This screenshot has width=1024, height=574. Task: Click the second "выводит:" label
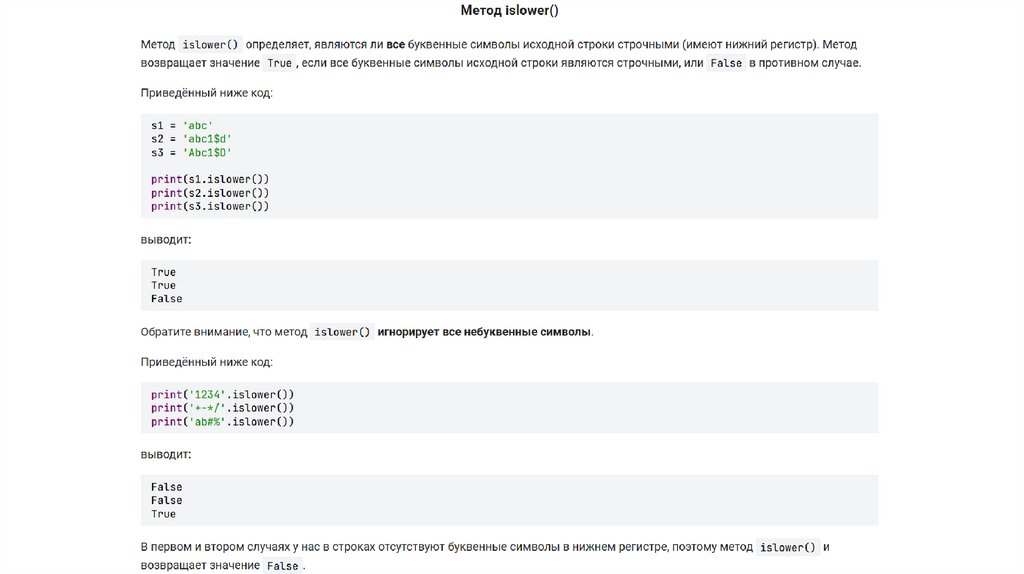[x=165, y=455]
